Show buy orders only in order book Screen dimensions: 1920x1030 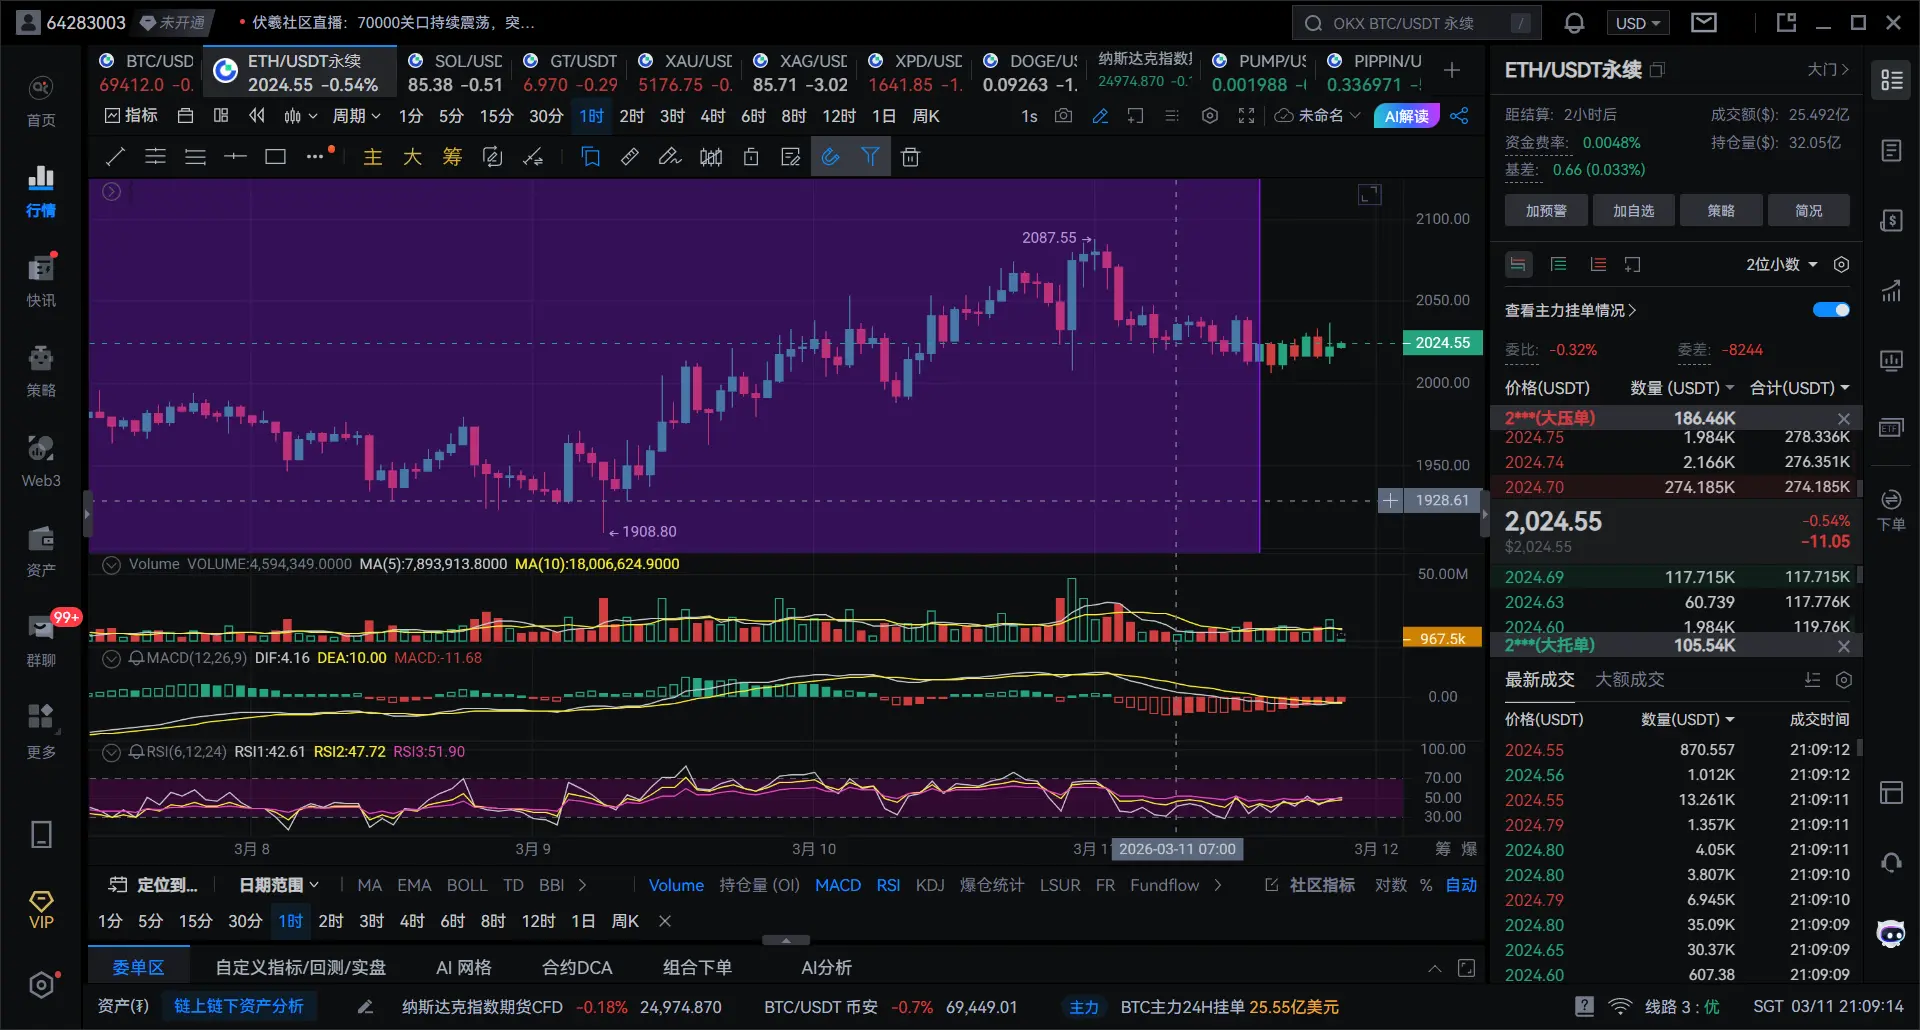click(1558, 265)
